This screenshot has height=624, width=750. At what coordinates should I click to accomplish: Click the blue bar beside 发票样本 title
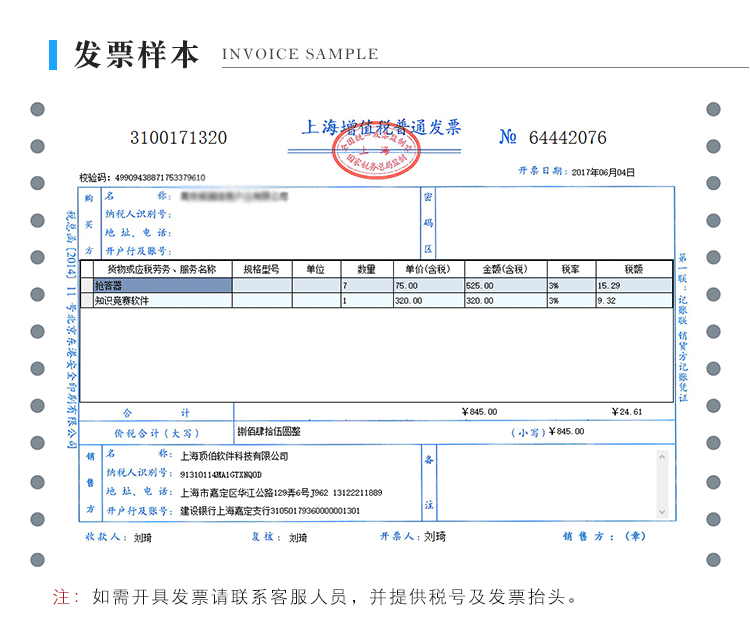tap(53, 55)
